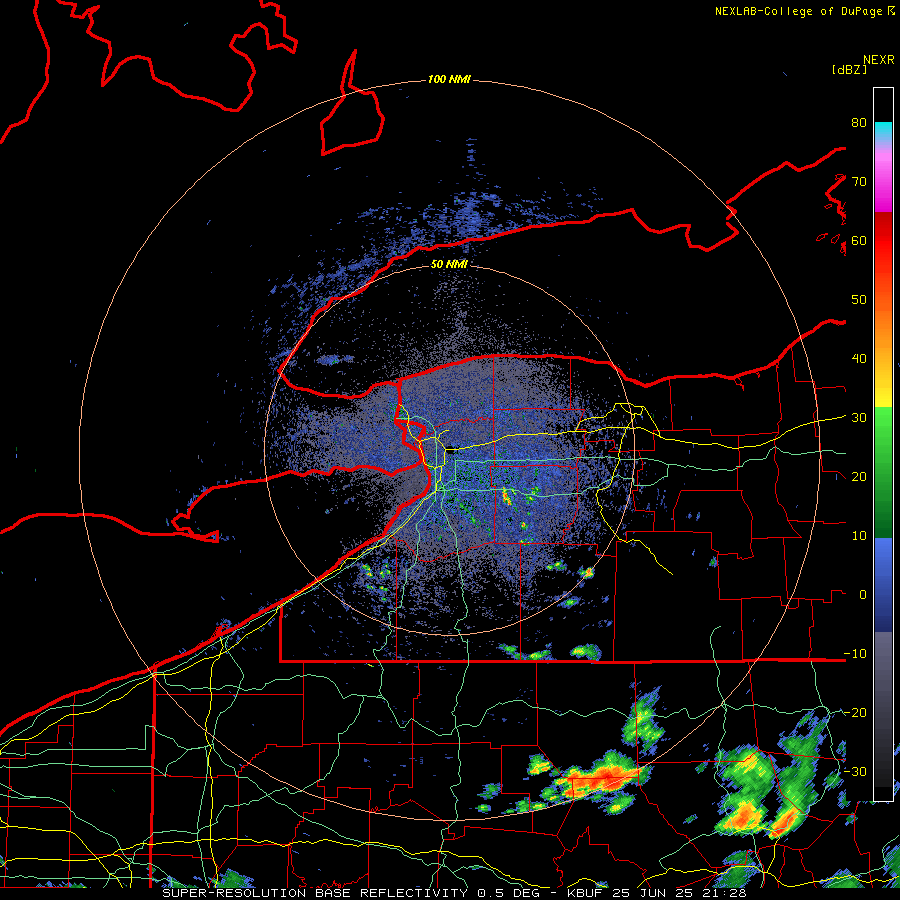Click the '50 NMI' range ring label
900x900 pixels.
pos(449,264)
